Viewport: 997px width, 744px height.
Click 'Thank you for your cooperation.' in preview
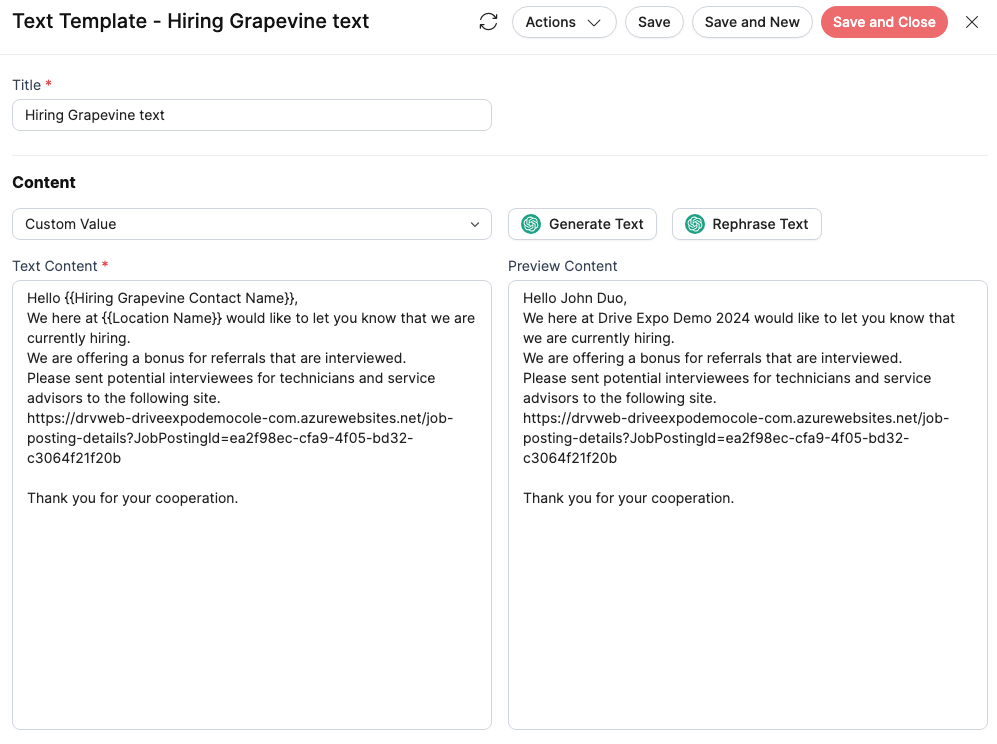(628, 498)
